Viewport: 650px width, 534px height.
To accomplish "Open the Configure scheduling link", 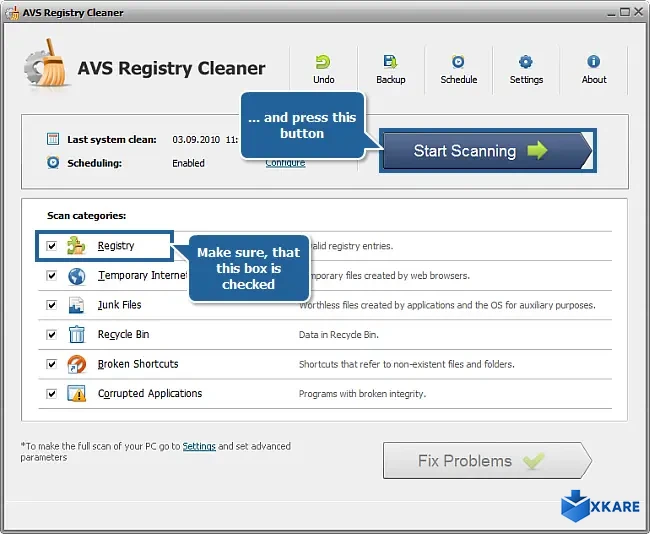I will (x=285, y=163).
